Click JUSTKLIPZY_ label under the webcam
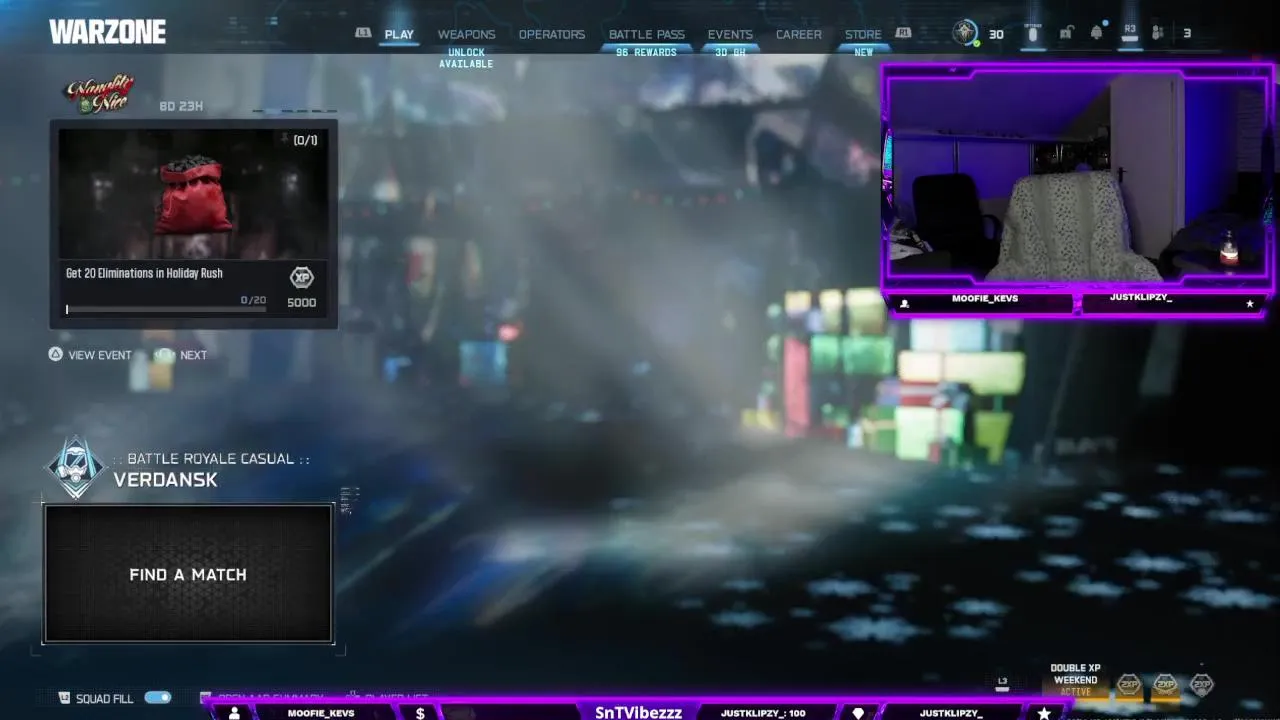 point(1141,298)
